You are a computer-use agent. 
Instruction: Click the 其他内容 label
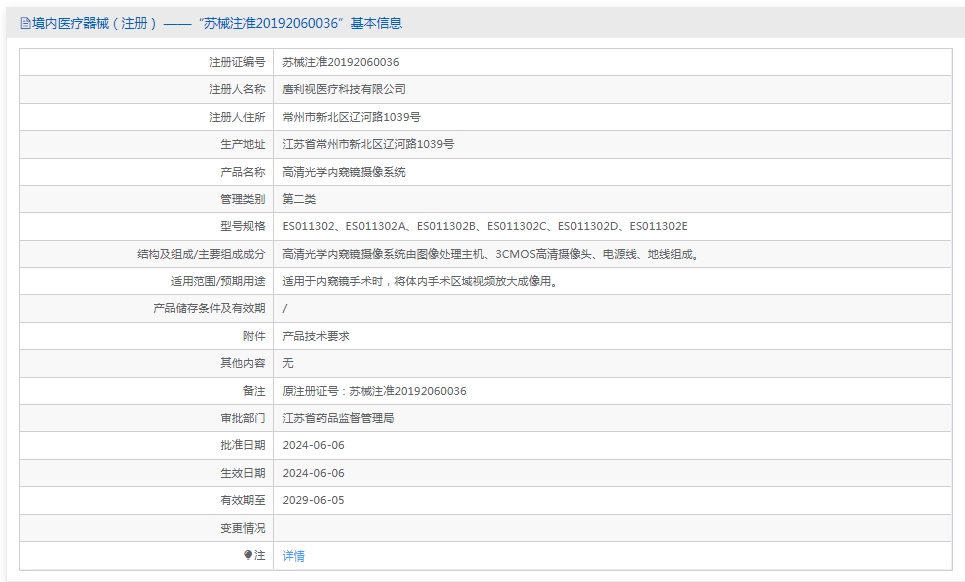click(x=242, y=363)
